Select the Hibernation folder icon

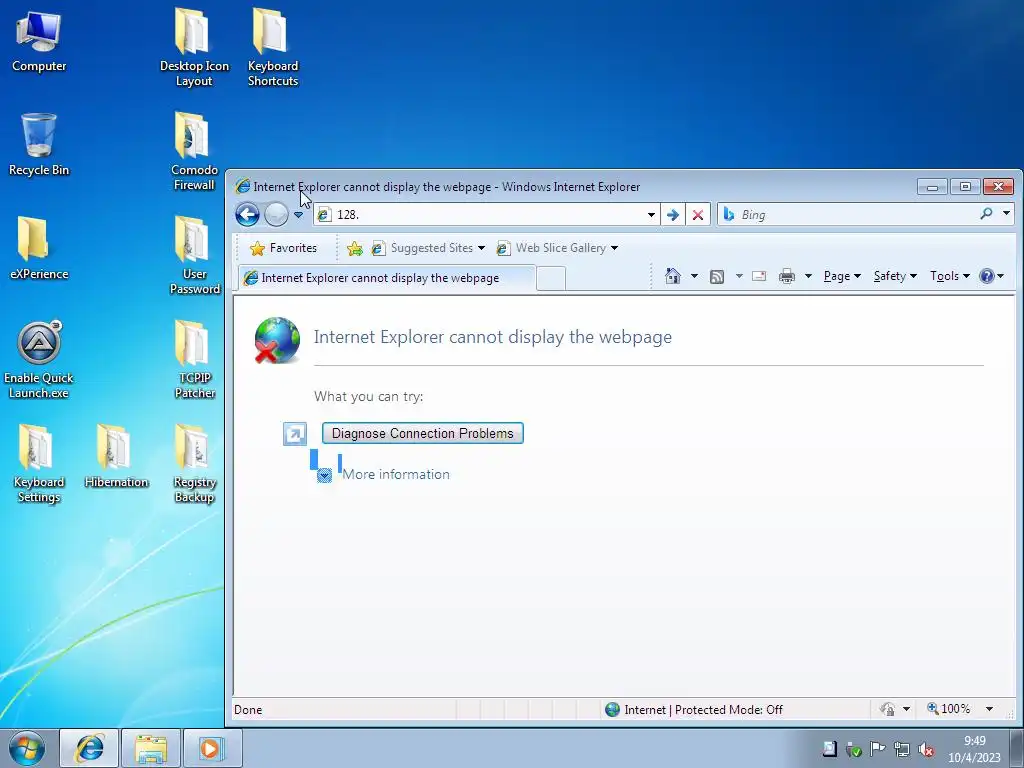[x=116, y=456]
